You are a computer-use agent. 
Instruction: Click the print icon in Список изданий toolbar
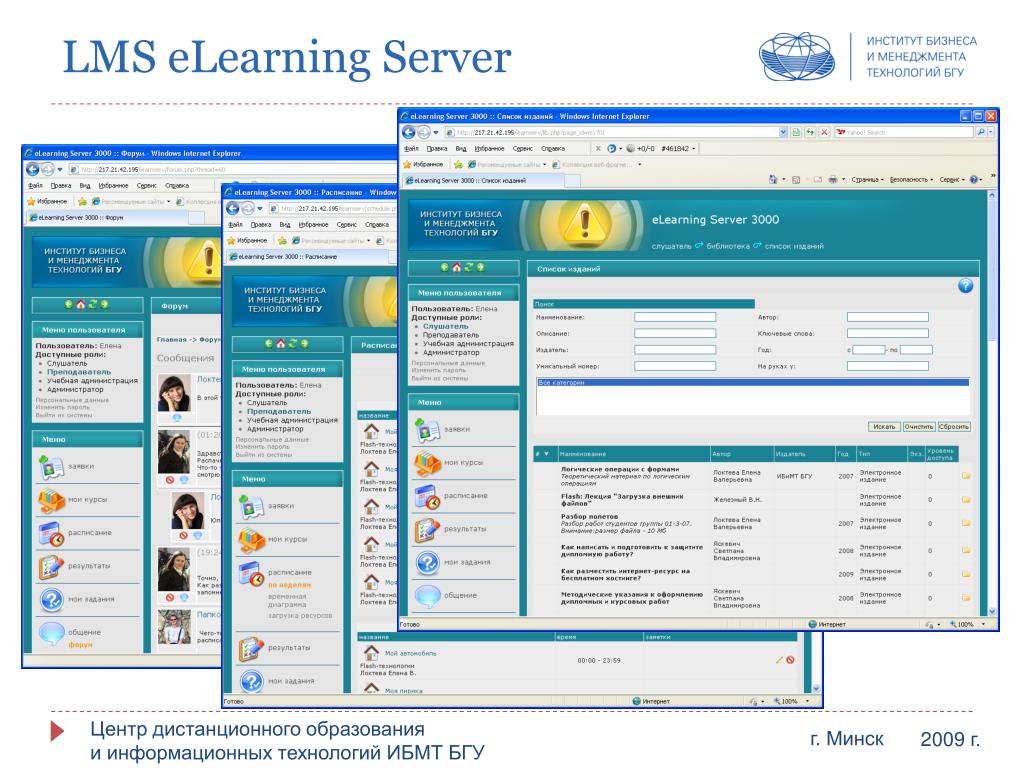click(833, 180)
